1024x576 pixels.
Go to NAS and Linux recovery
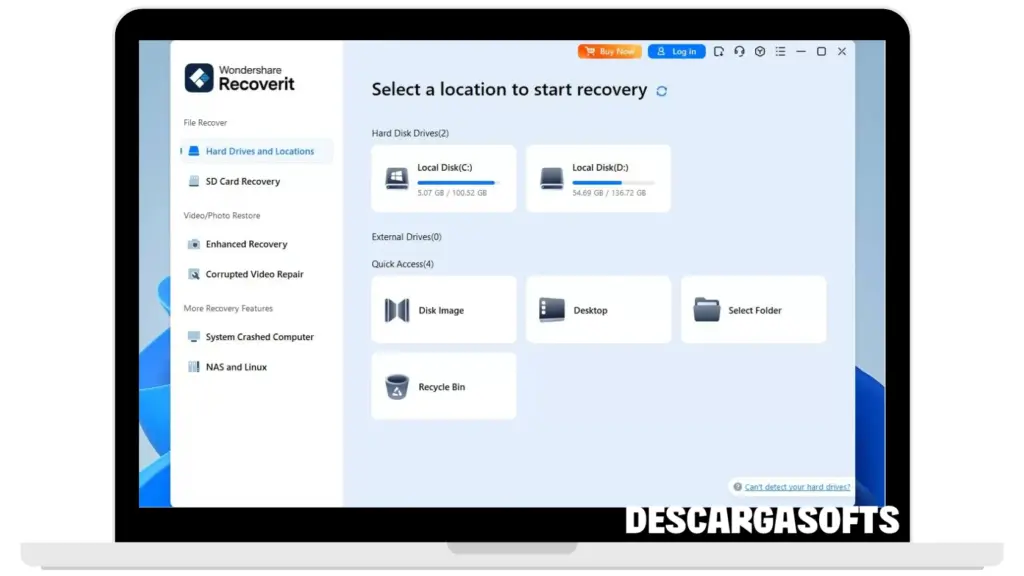point(236,367)
